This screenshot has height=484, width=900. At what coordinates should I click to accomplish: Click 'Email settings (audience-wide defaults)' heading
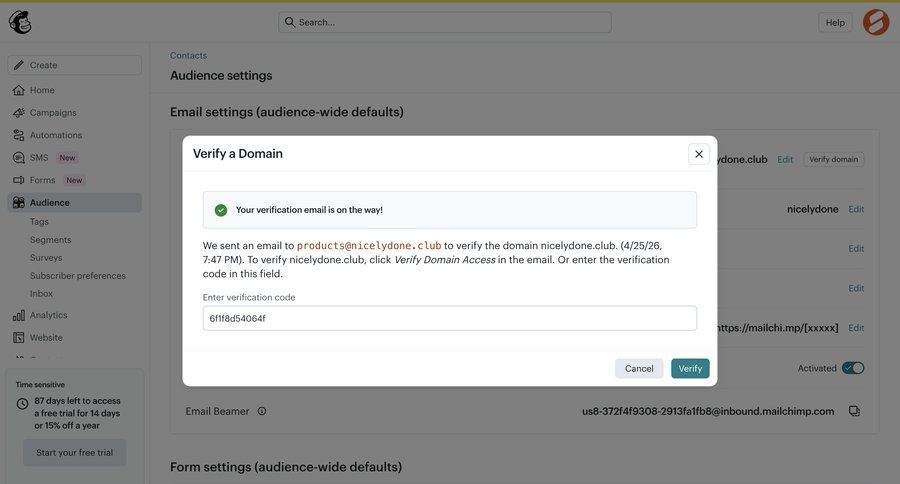point(286,112)
